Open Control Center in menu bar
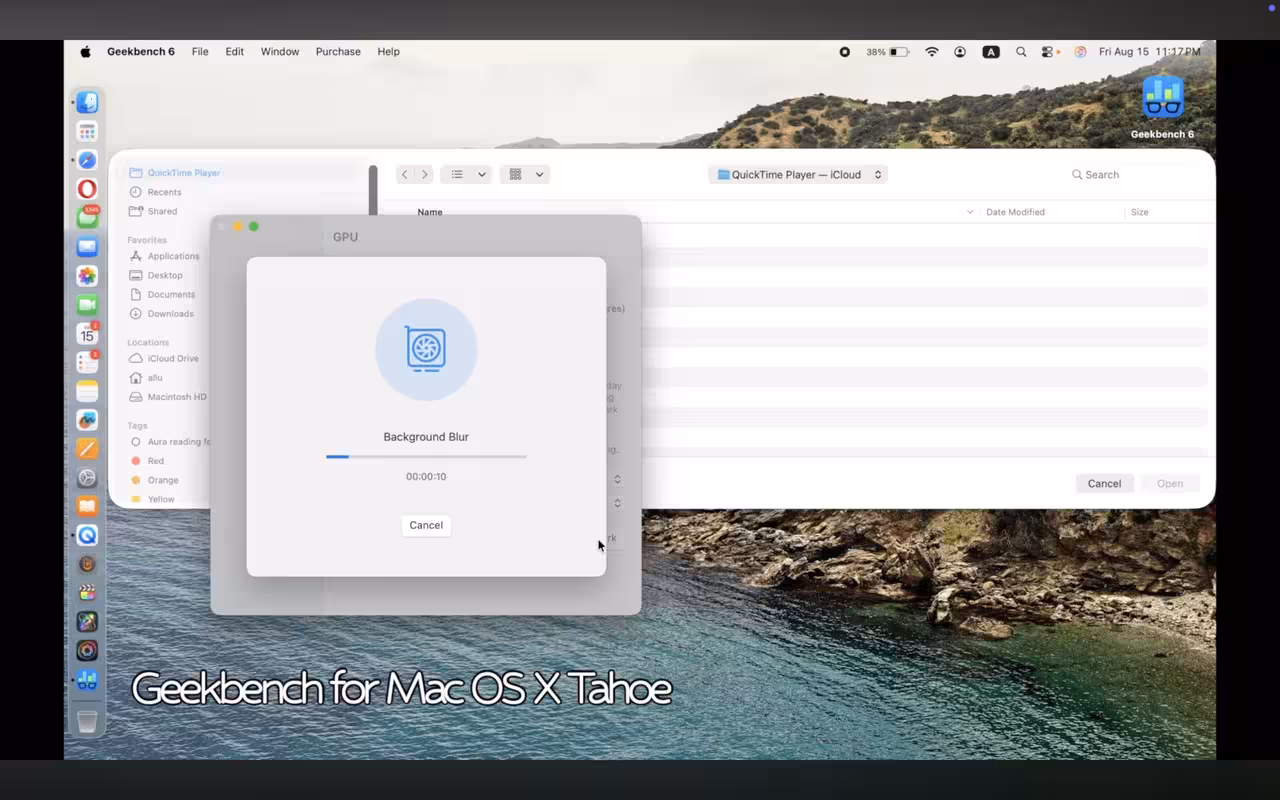 pos(1049,52)
